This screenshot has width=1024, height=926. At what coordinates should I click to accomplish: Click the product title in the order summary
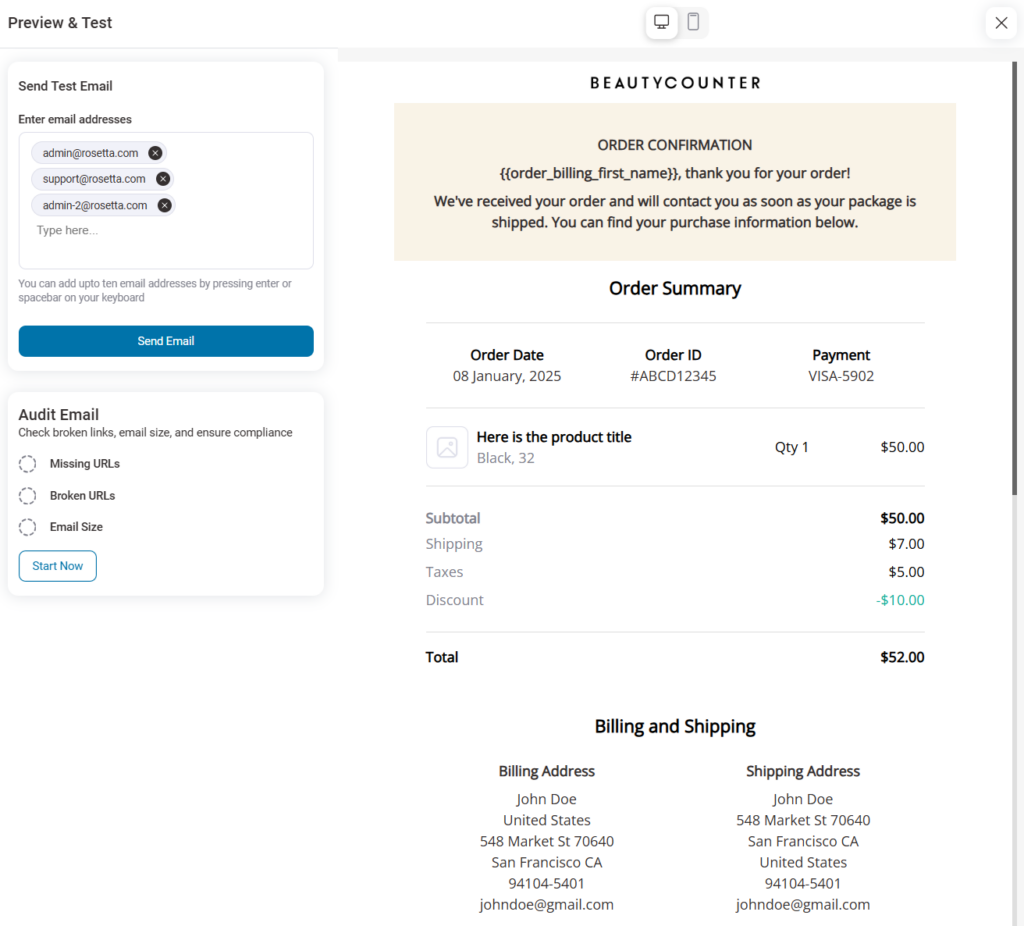click(553, 436)
